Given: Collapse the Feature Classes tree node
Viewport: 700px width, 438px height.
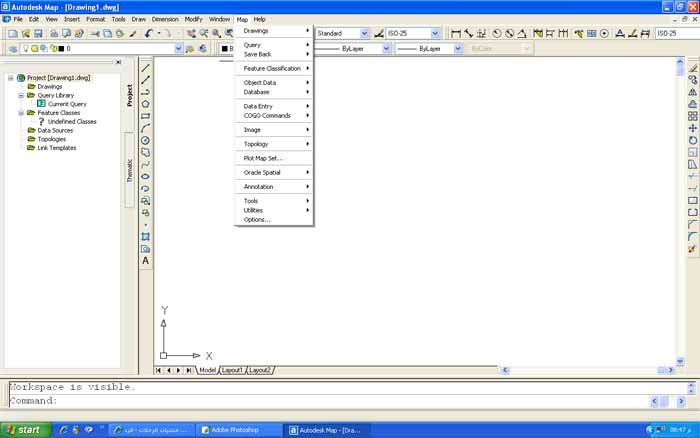Looking at the screenshot, I should pos(21,113).
